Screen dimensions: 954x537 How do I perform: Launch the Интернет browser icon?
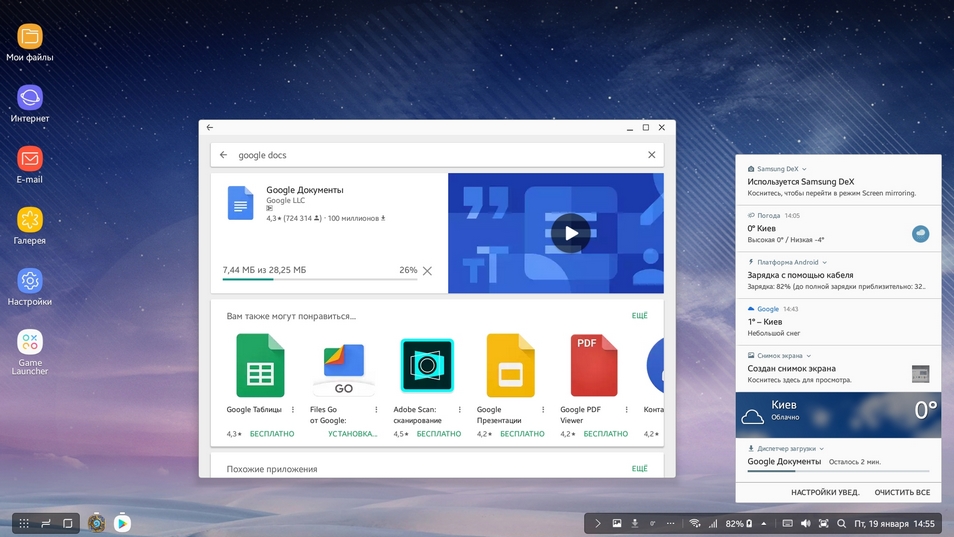tap(29, 104)
